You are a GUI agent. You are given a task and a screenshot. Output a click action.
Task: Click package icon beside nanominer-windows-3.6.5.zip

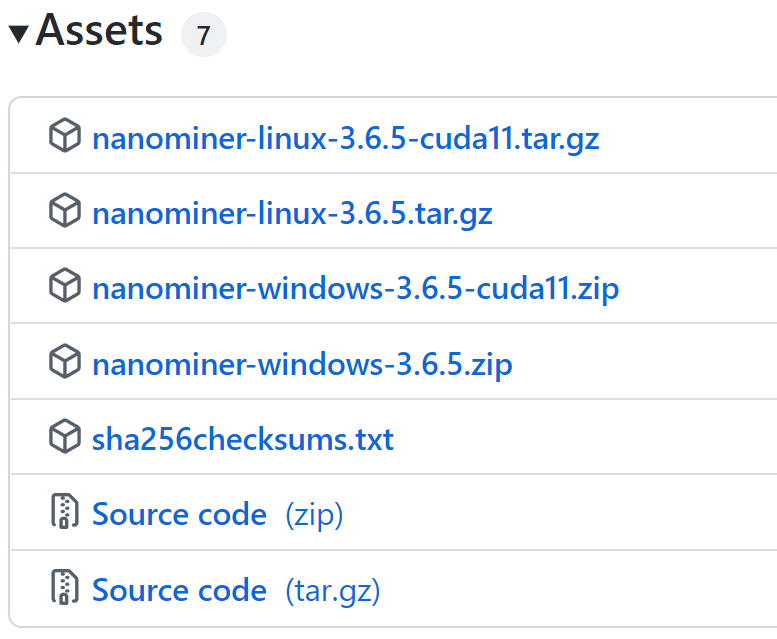tap(65, 362)
